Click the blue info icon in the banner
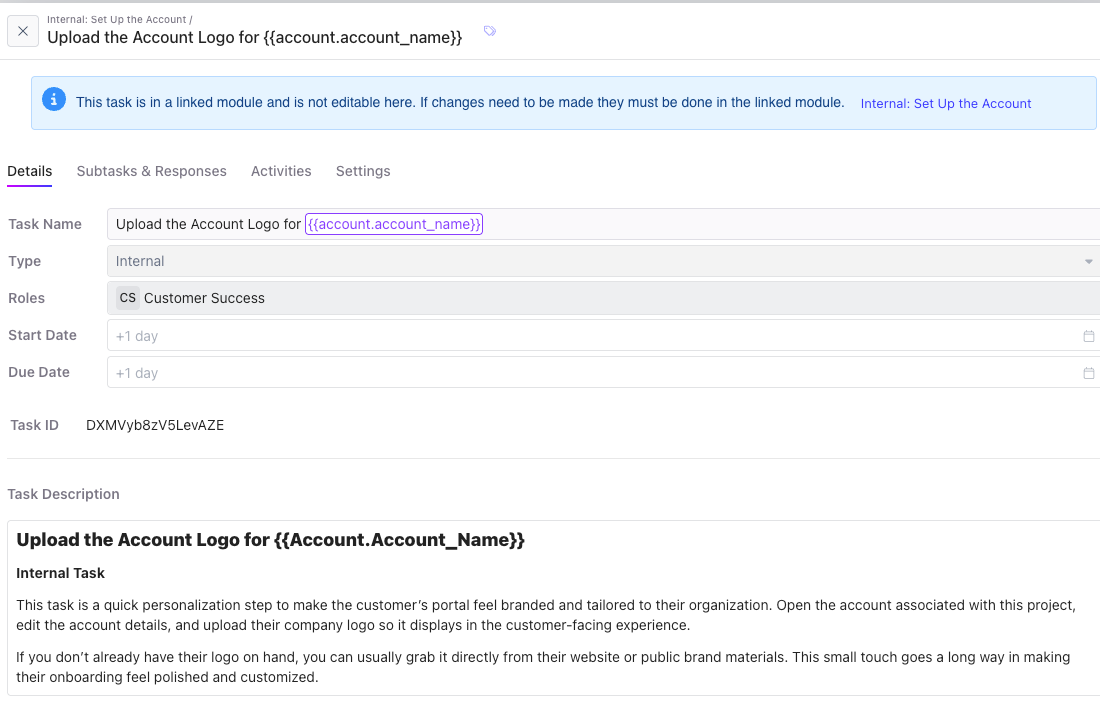The image size is (1100, 704). point(54,101)
